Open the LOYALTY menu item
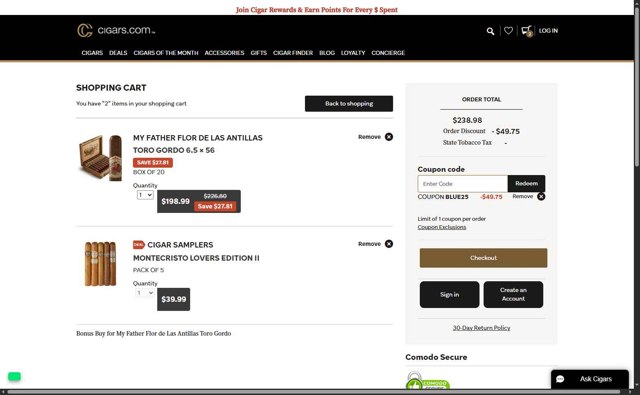This screenshot has width=640, height=395. pyautogui.click(x=353, y=53)
